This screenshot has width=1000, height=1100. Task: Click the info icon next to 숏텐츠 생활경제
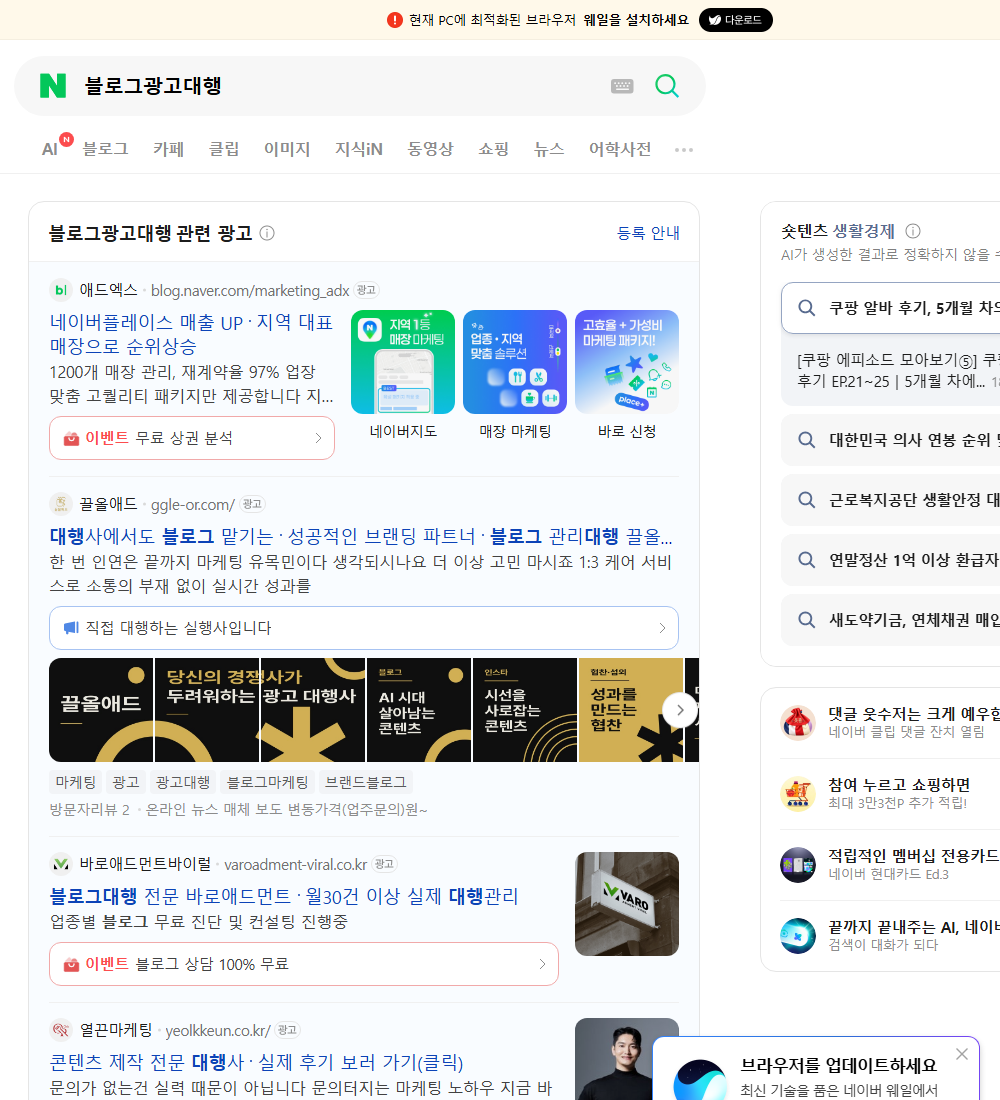click(x=913, y=231)
